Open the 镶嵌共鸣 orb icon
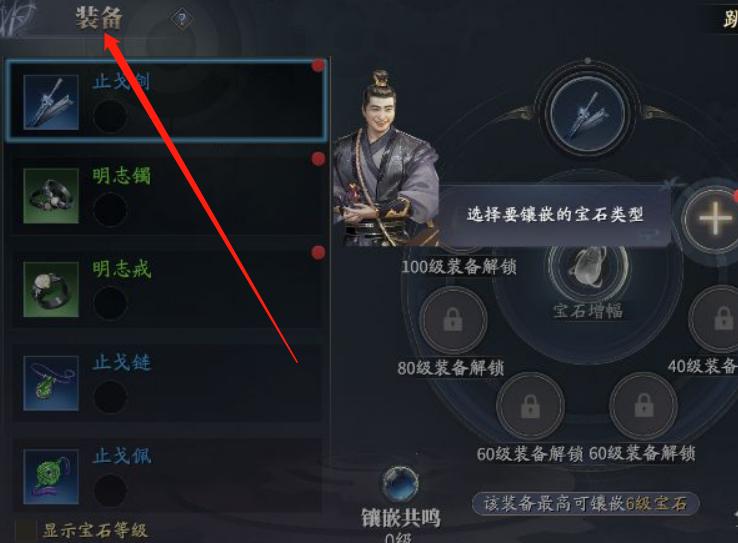The height and width of the screenshot is (543, 738). [x=400, y=484]
